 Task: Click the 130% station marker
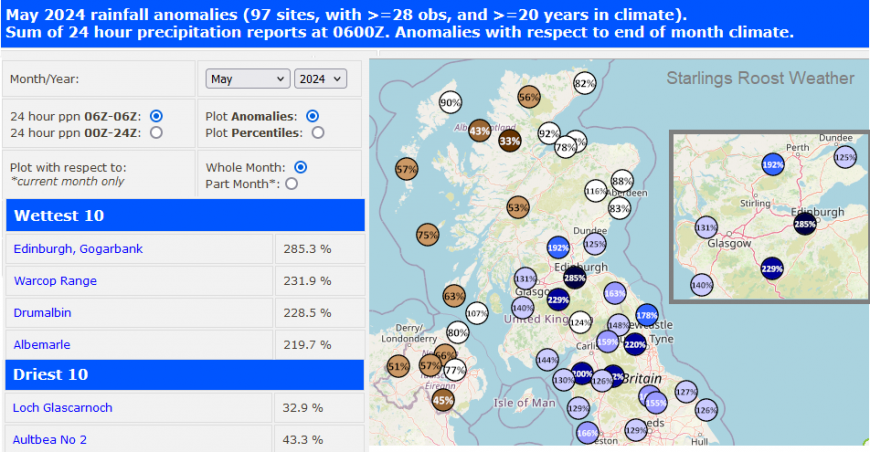(x=563, y=380)
